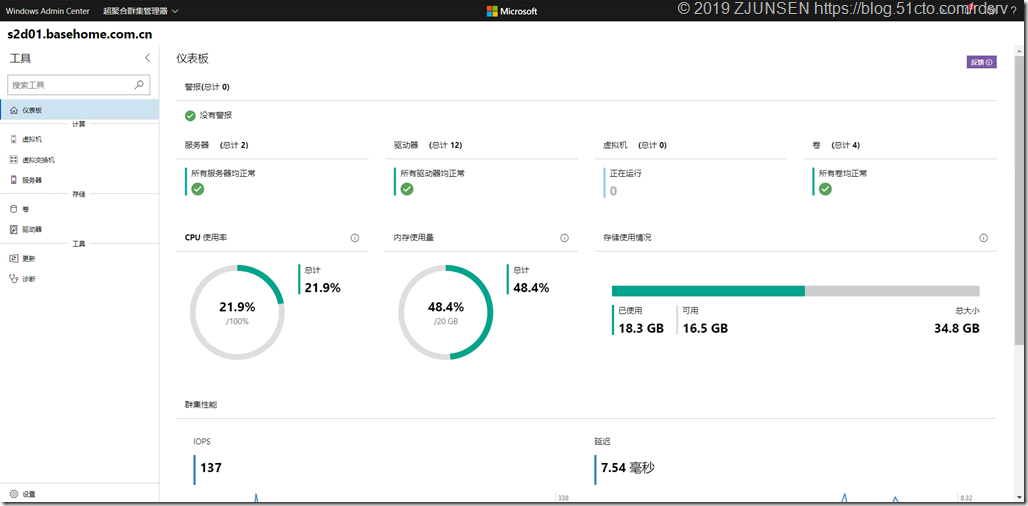Viewport: 1028px width, 506px height.
Task: Click the 18.3 GB used value
Action: tap(641, 328)
